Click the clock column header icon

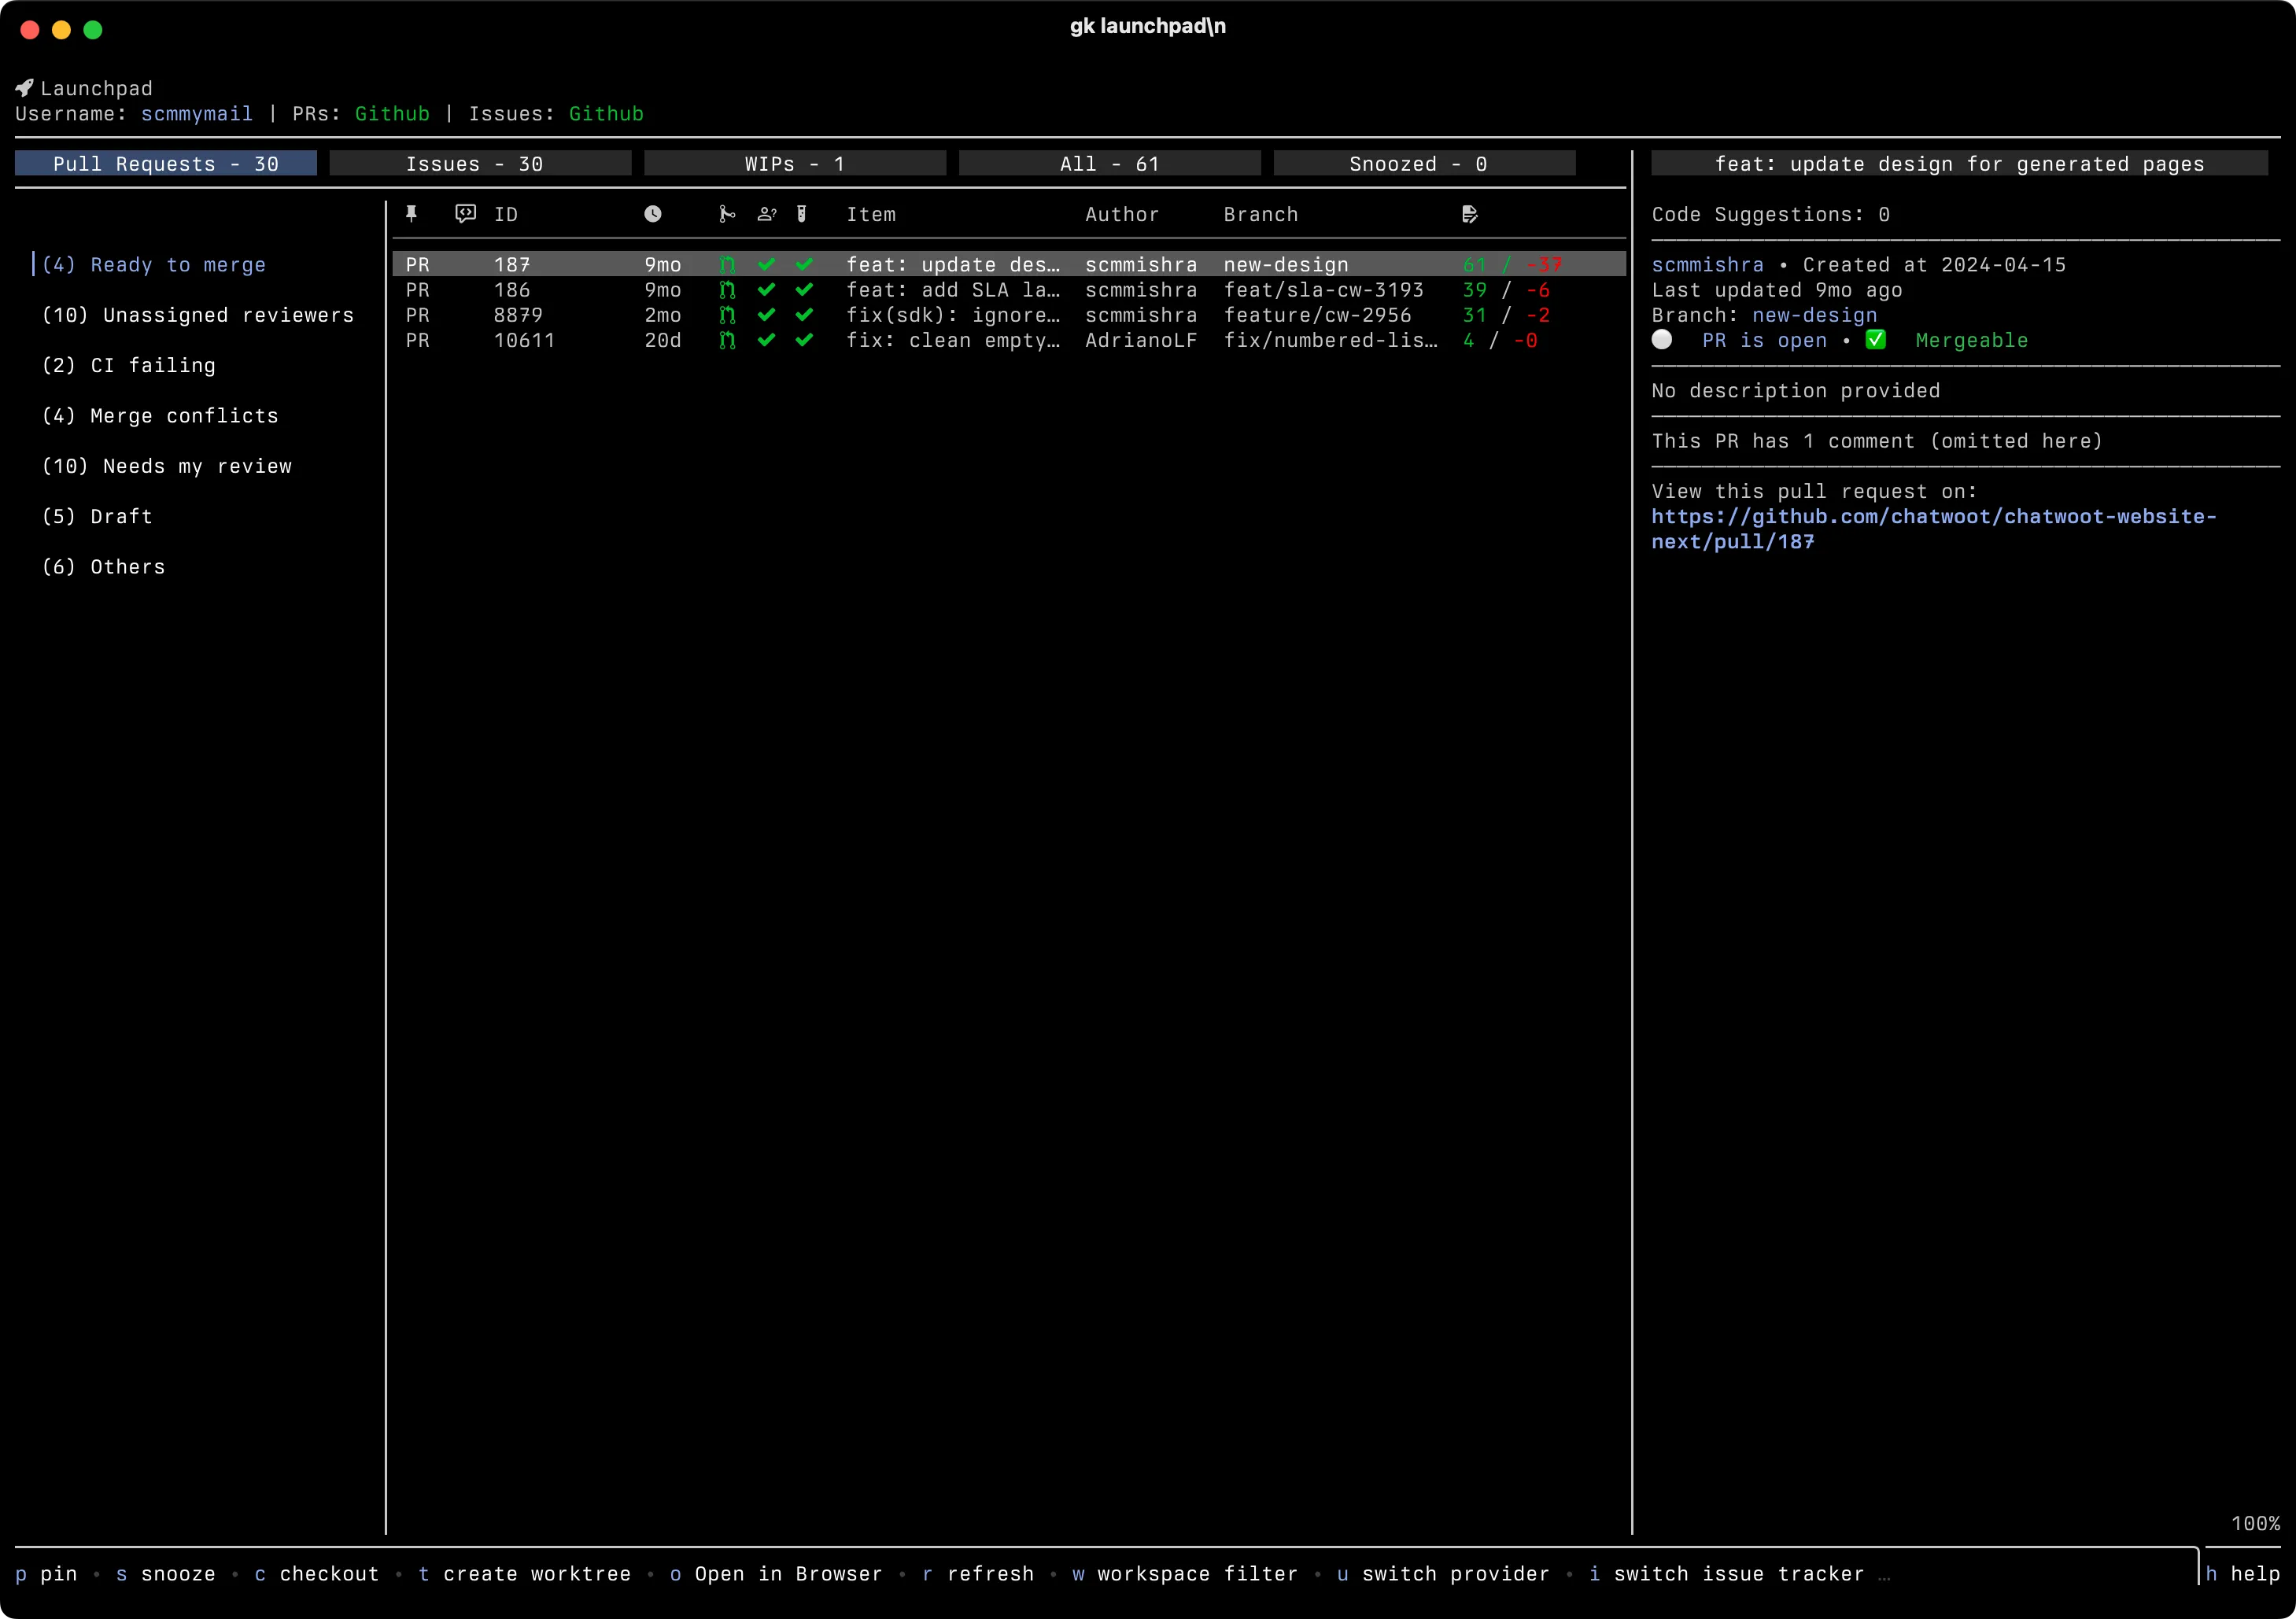coord(652,213)
